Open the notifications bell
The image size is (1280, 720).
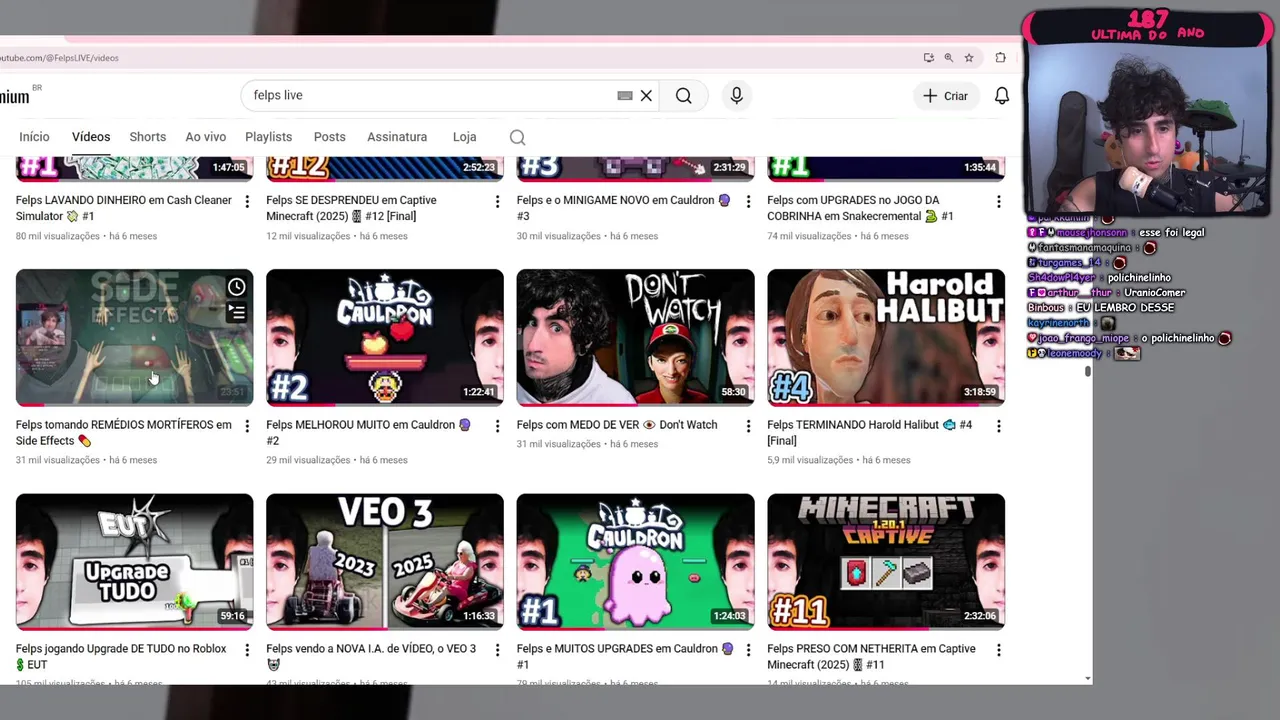pyautogui.click(x=1001, y=95)
